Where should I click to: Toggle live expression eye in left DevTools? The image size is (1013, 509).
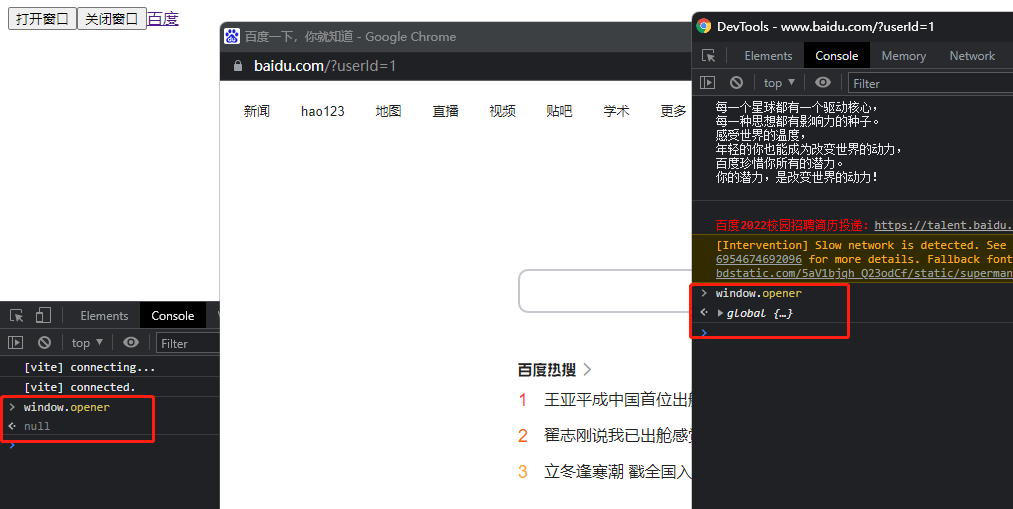pyautogui.click(x=131, y=342)
